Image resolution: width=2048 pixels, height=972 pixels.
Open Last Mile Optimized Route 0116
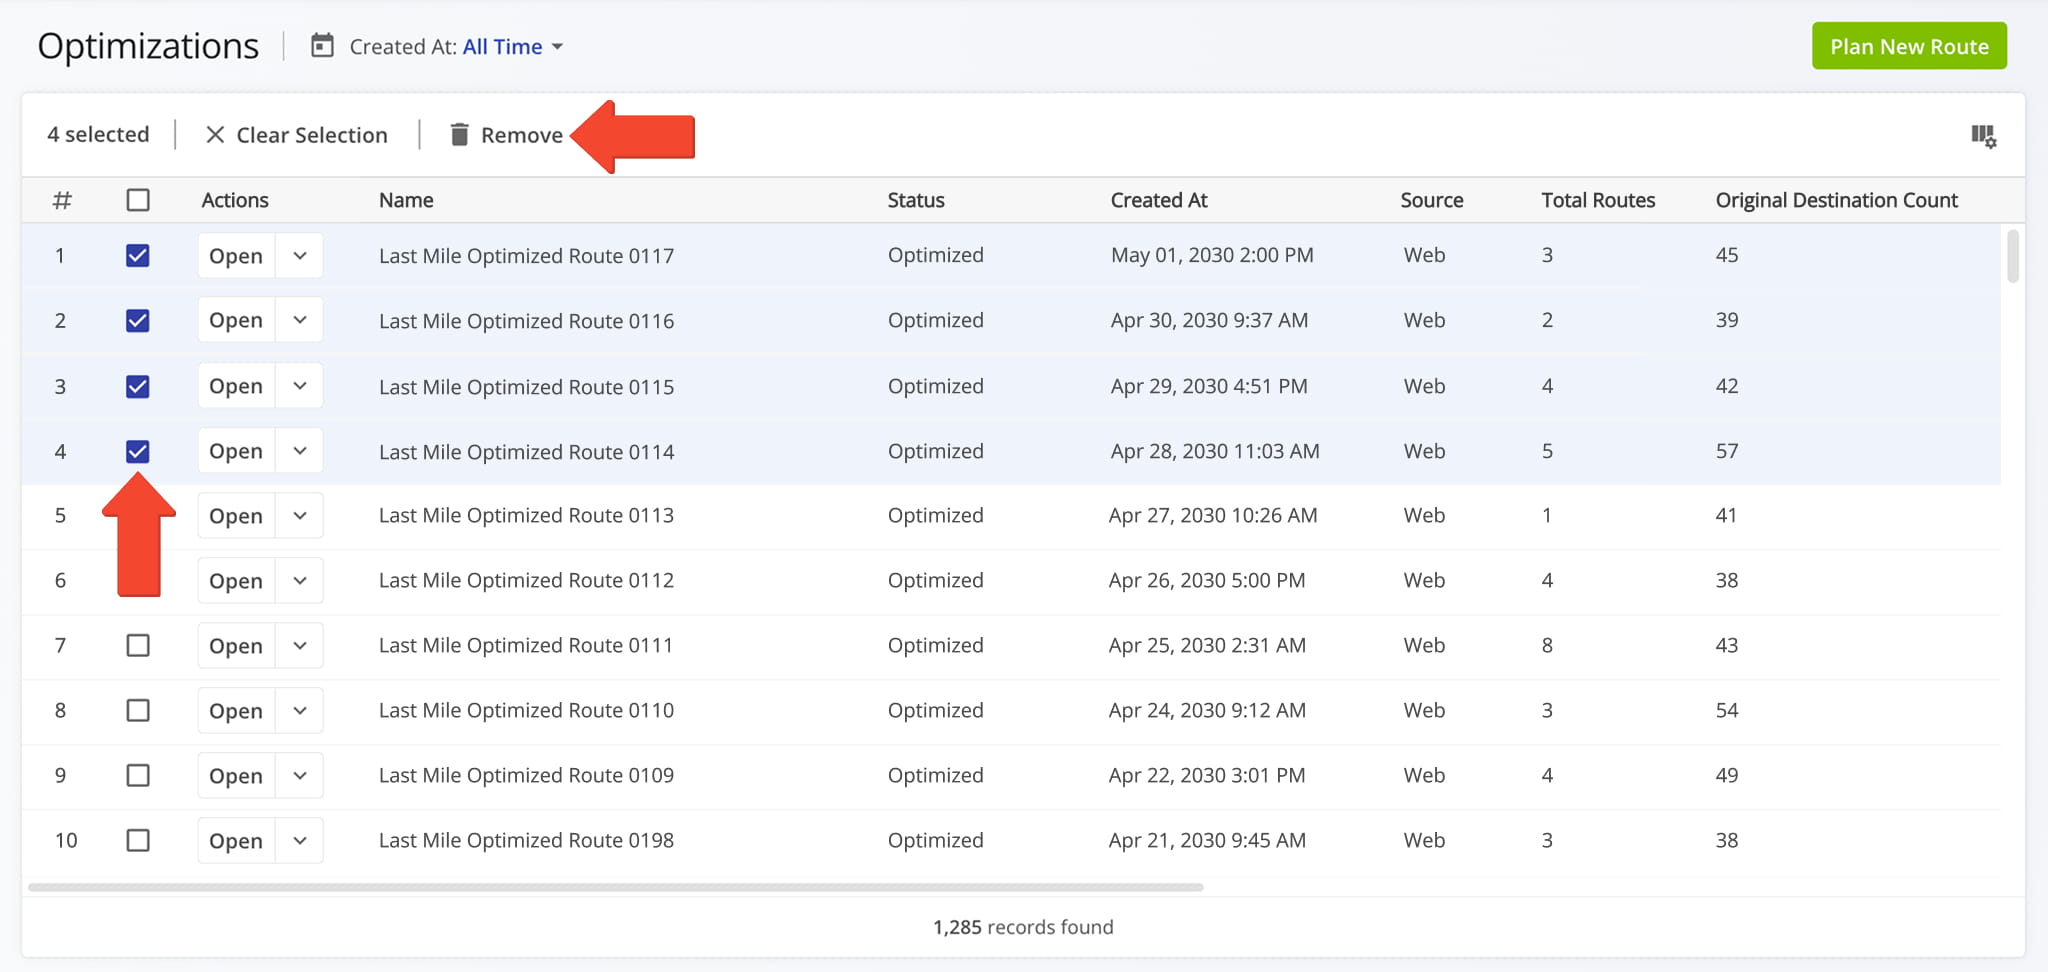tap(236, 321)
